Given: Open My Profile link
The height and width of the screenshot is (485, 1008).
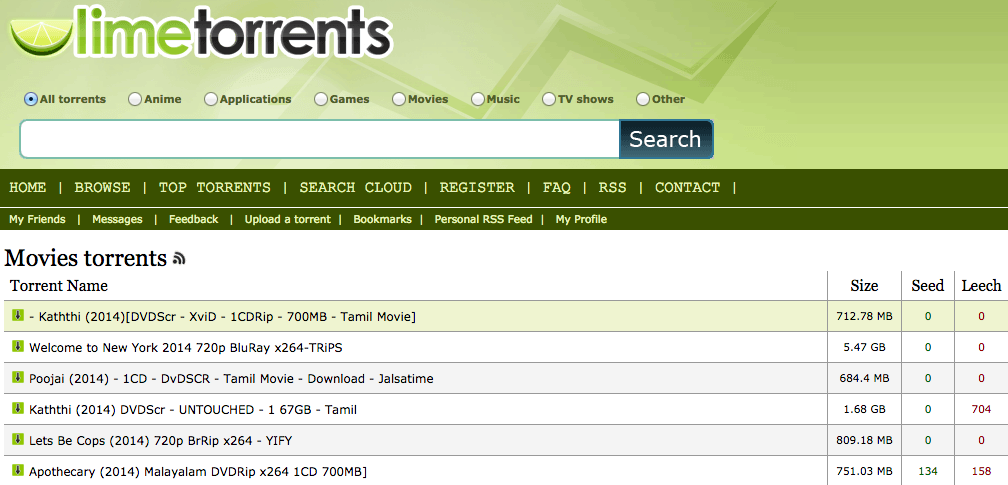Looking at the screenshot, I should [x=581, y=219].
